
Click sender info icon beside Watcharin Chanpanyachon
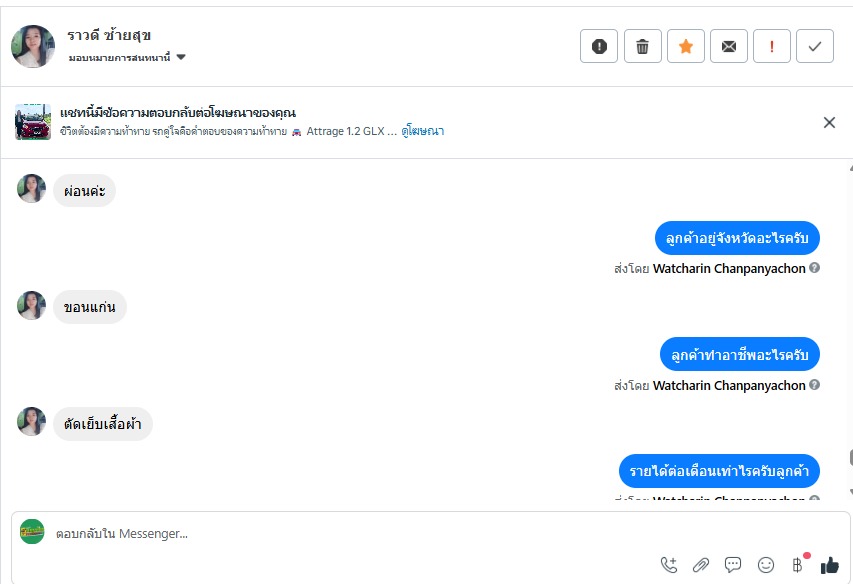[x=815, y=268]
